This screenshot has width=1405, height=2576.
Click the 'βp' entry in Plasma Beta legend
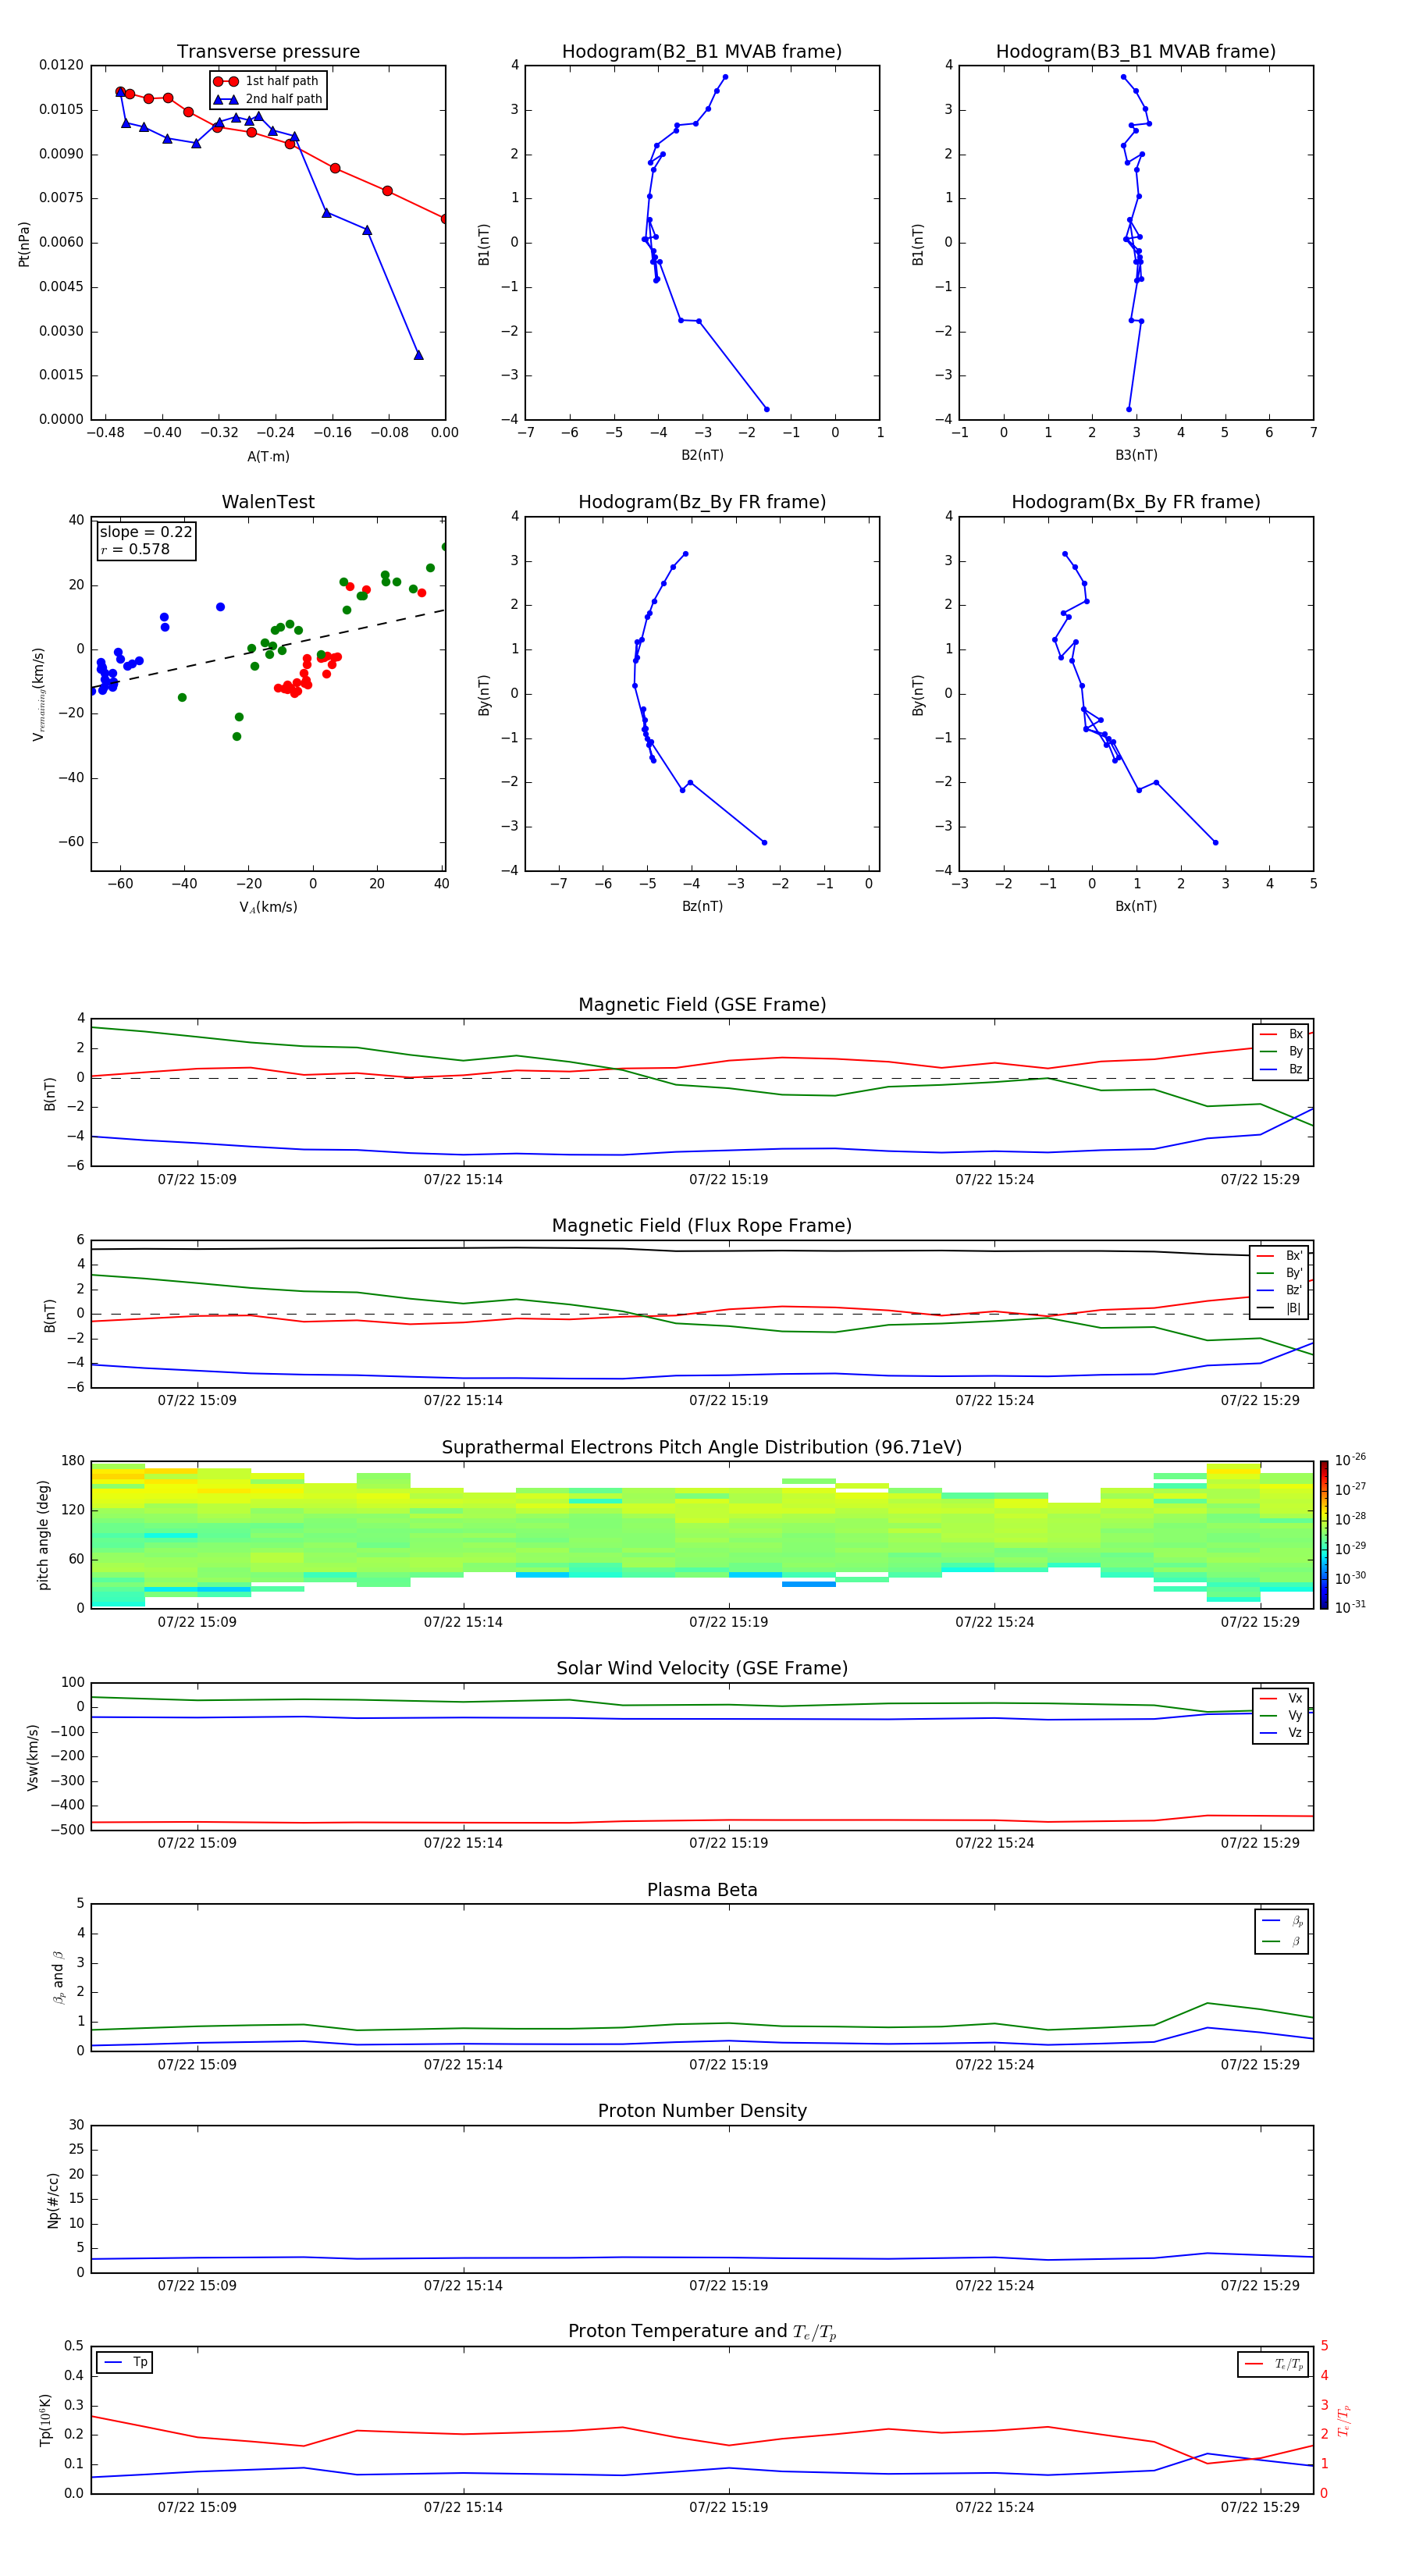(1282, 1921)
